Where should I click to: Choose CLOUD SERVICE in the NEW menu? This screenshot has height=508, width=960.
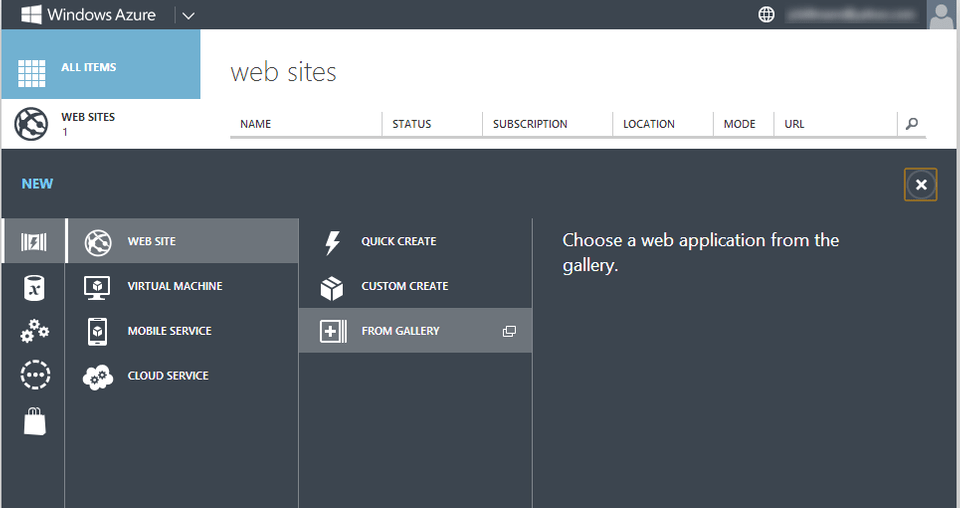click(182, 375)
